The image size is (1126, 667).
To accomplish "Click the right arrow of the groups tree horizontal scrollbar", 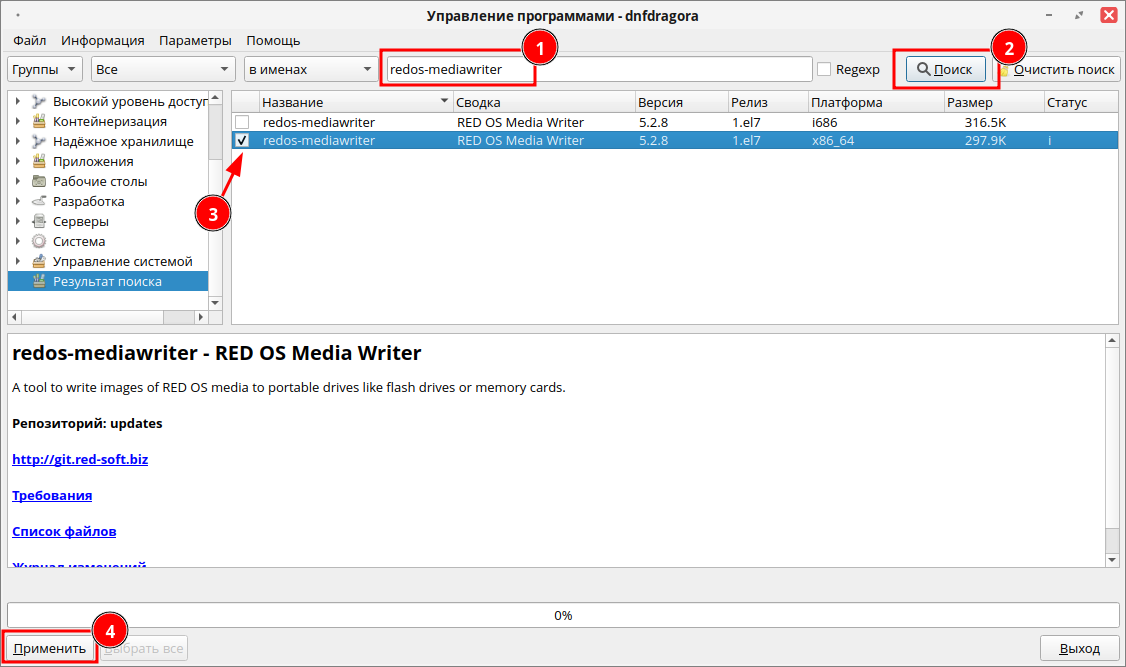I will (201, 317).
